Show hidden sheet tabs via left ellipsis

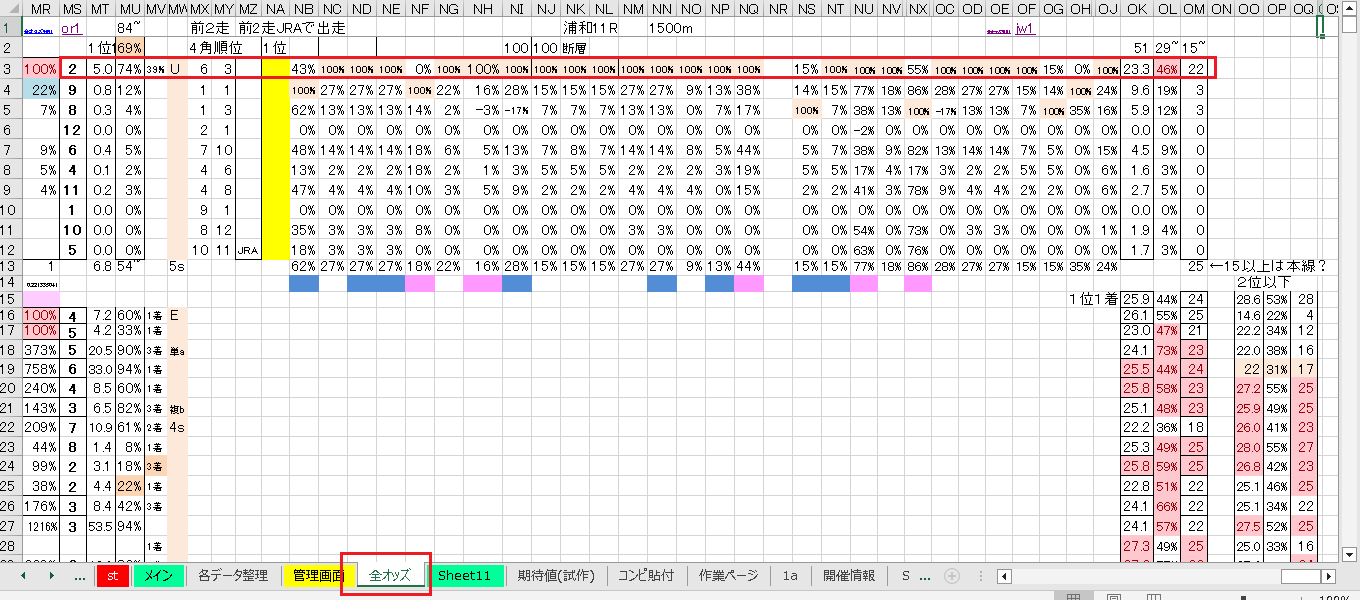pyautogui.click(x=79, y=576)
